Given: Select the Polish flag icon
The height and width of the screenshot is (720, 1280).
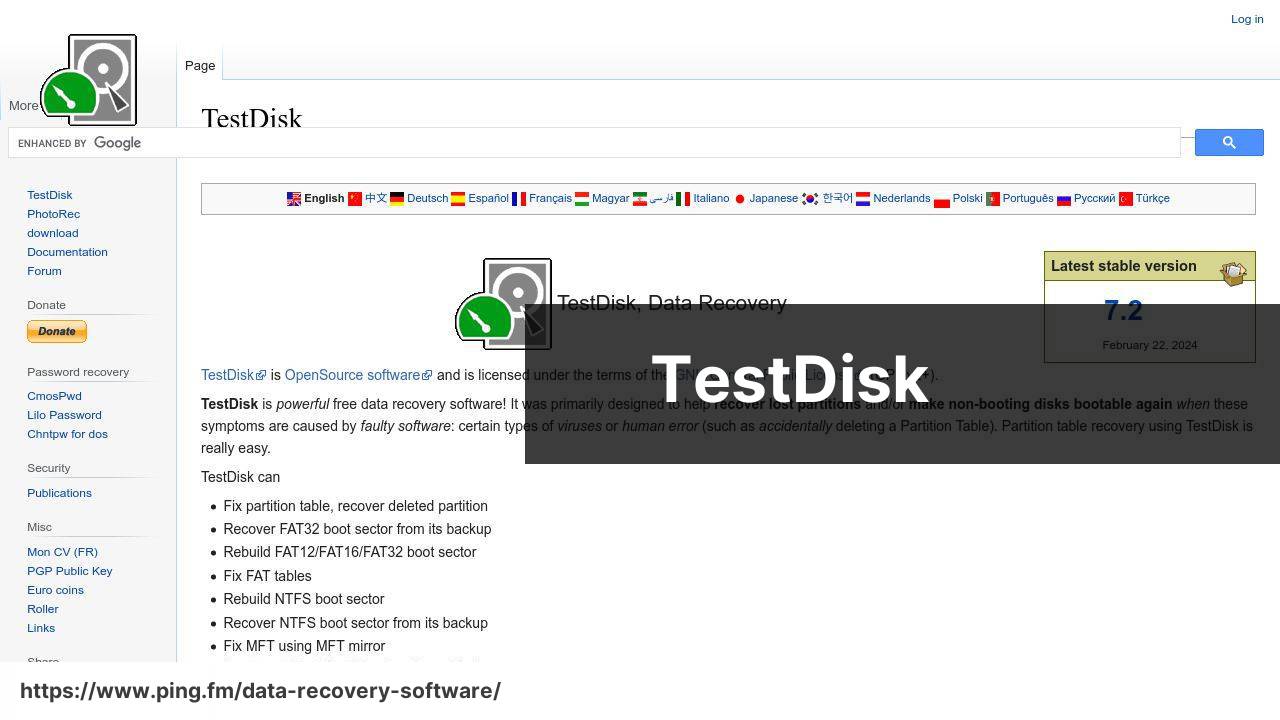Looking at the screenshot, I should coord(942,199).
